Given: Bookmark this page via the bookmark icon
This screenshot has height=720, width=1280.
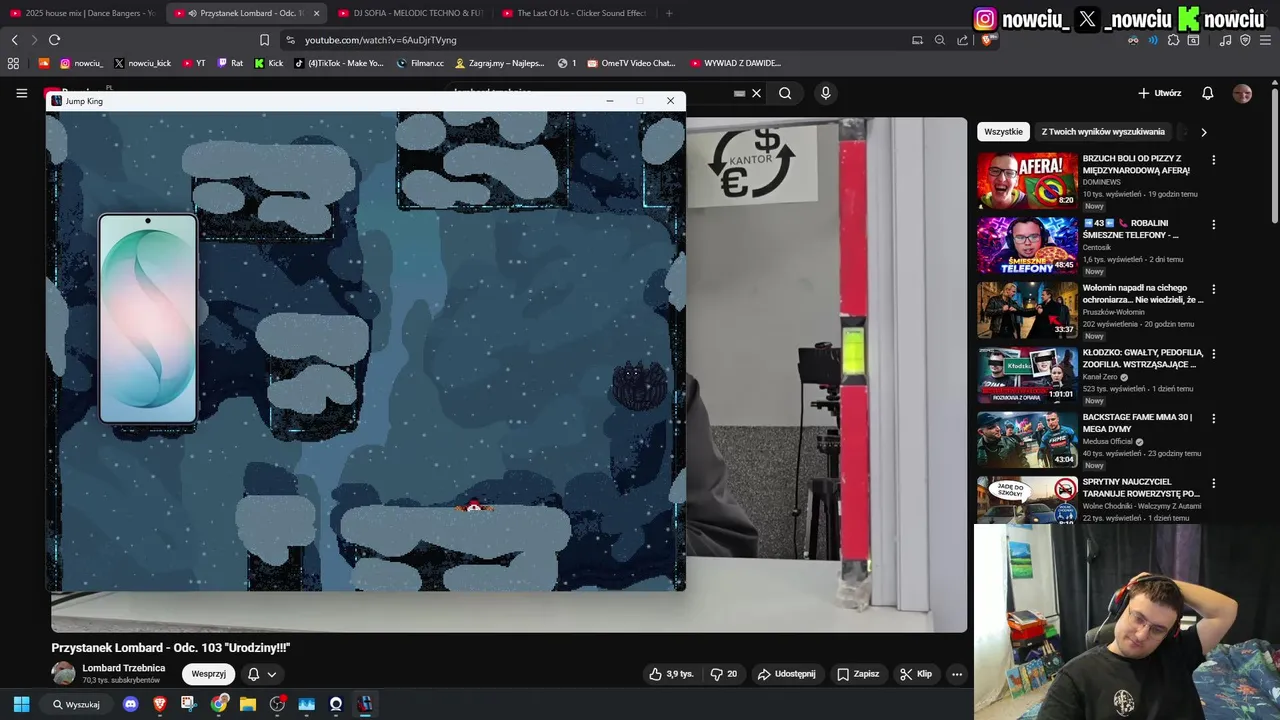Looking at the screenshot, I should (264, 40).
